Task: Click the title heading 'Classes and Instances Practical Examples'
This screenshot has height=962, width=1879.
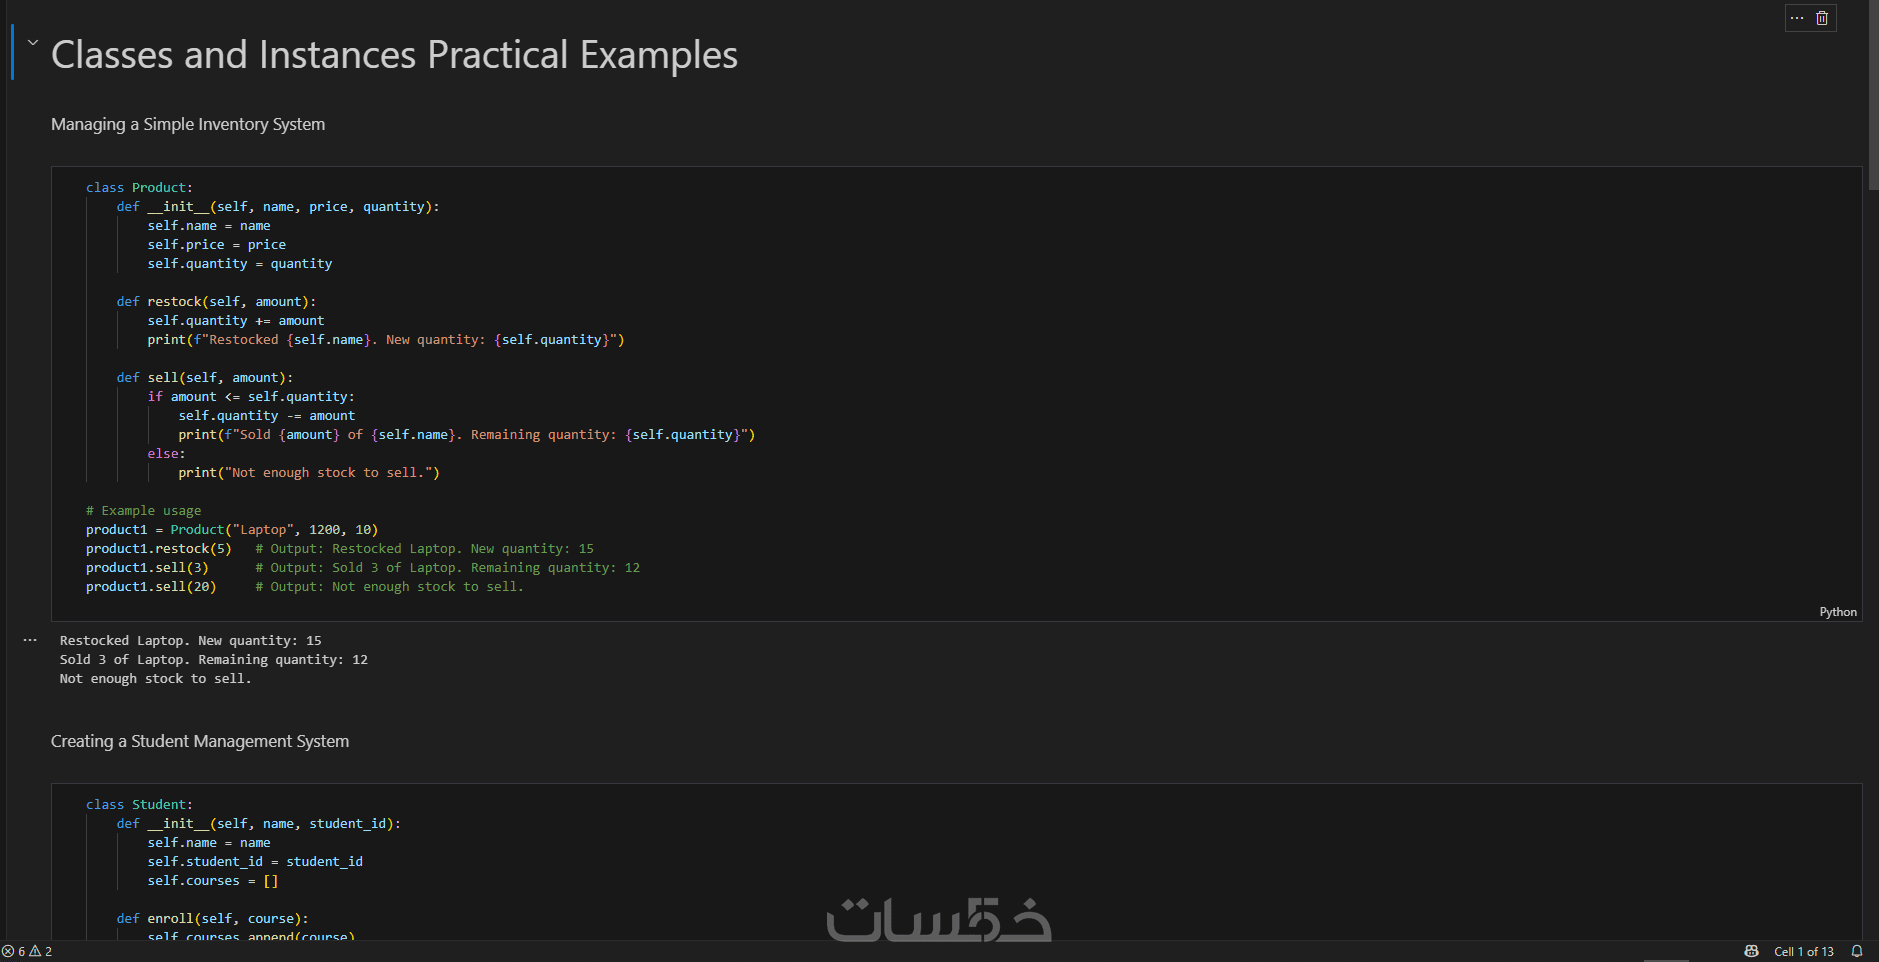Action: click(x=394, y=55)
